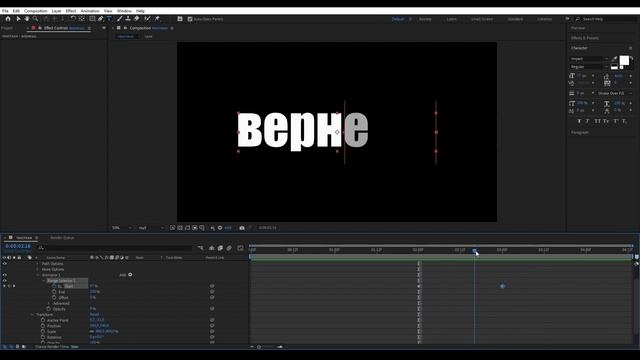
Task: Open the Animation menu
Action: click(x=90, y=11)
